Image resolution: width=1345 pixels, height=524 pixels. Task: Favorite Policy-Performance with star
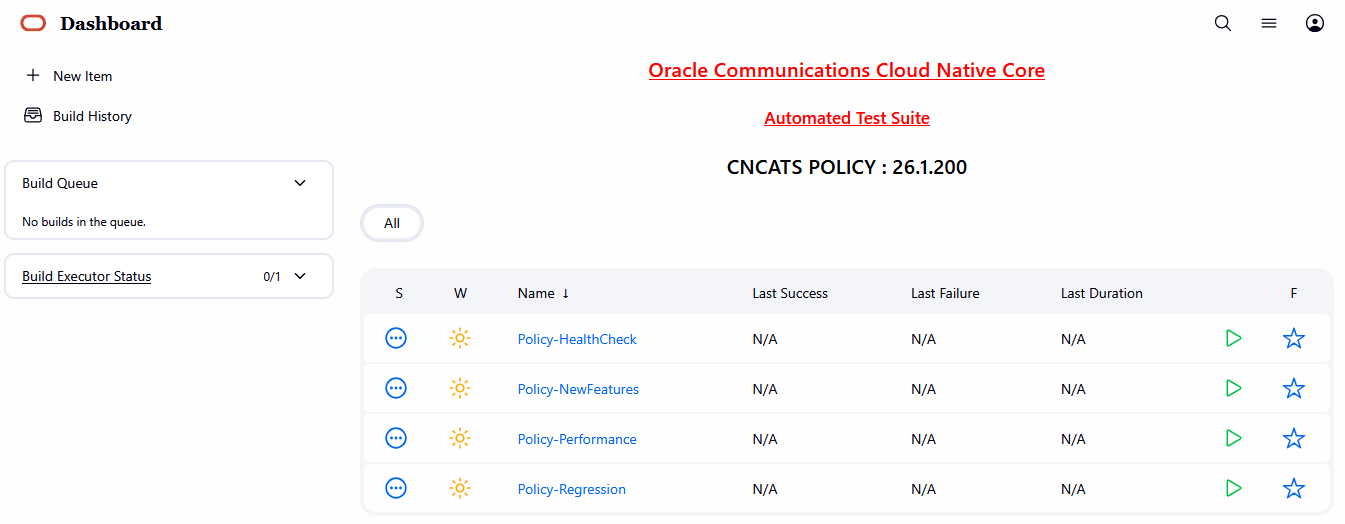click(1294, 438)
